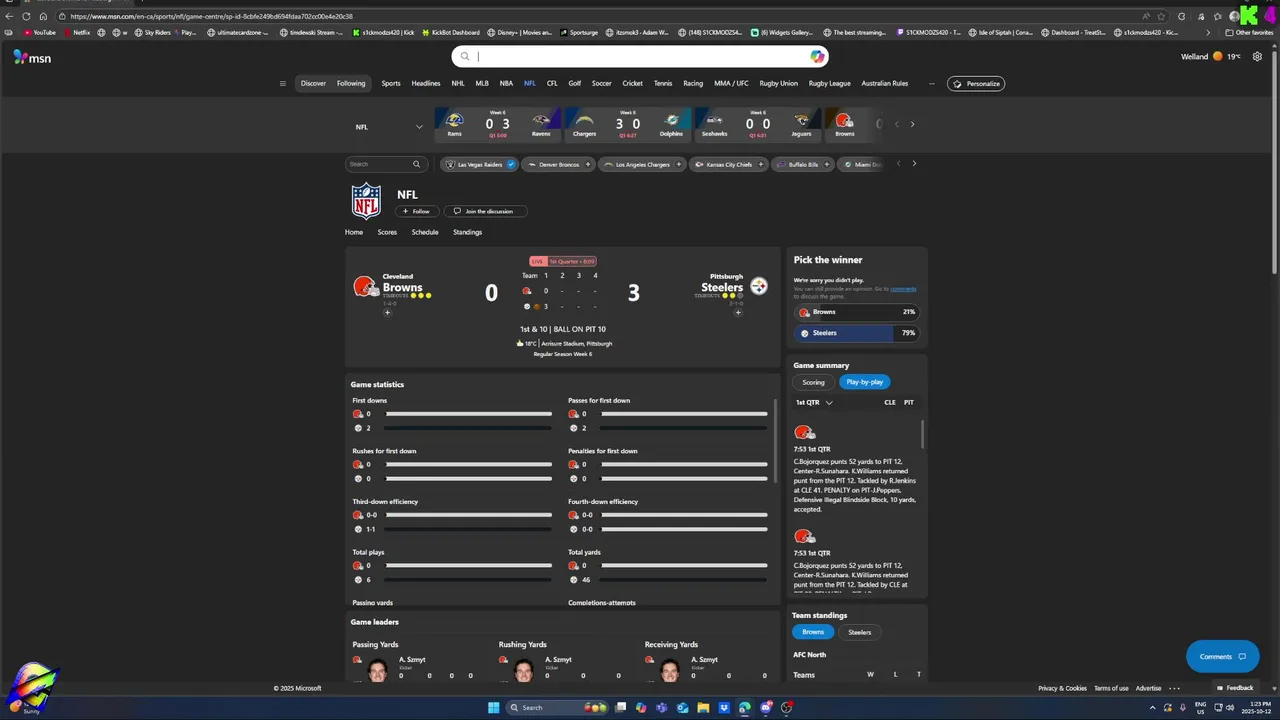Select Play-by-play summary view

[864, 382]
